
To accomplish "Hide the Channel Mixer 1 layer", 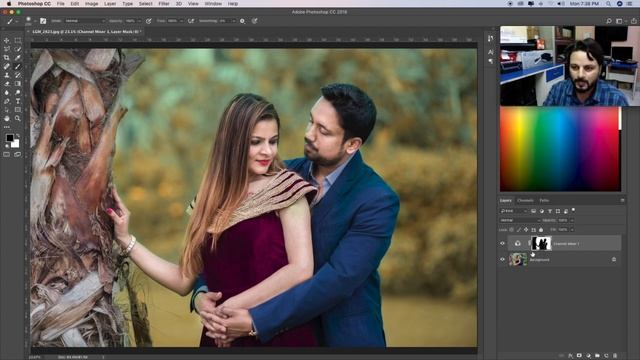I will click(502, 244).
